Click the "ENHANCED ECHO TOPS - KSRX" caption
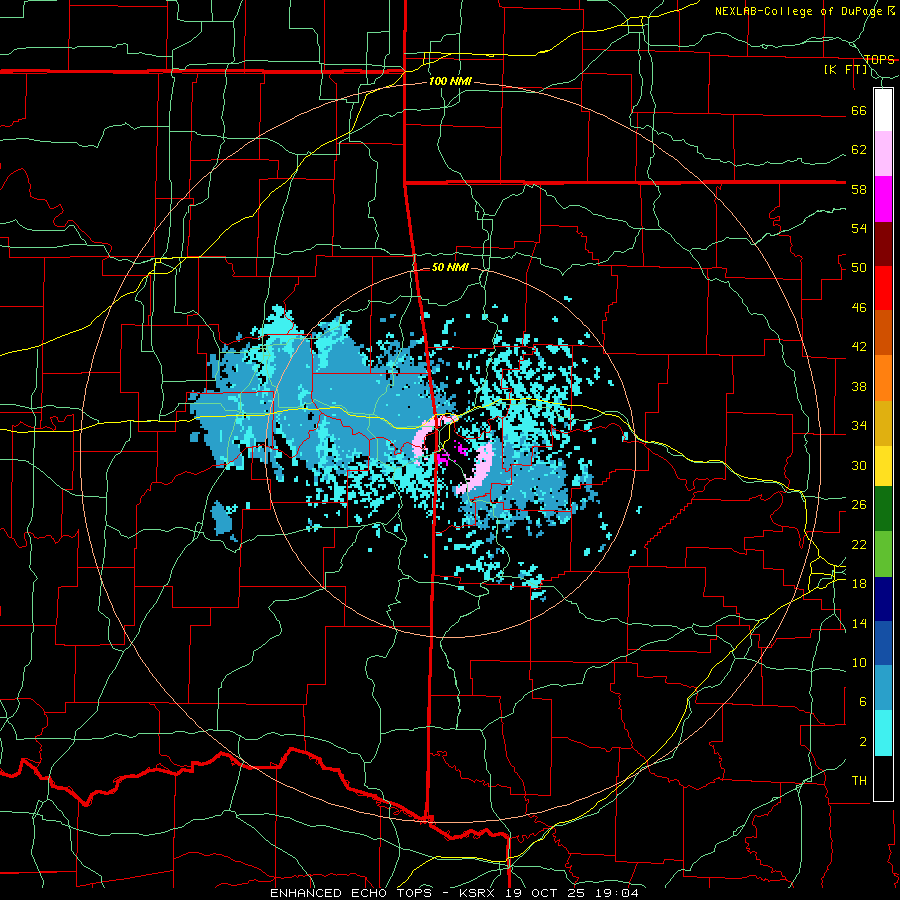Screen dimensions: 900x900 pyautogui.click(x=384, y=893)
